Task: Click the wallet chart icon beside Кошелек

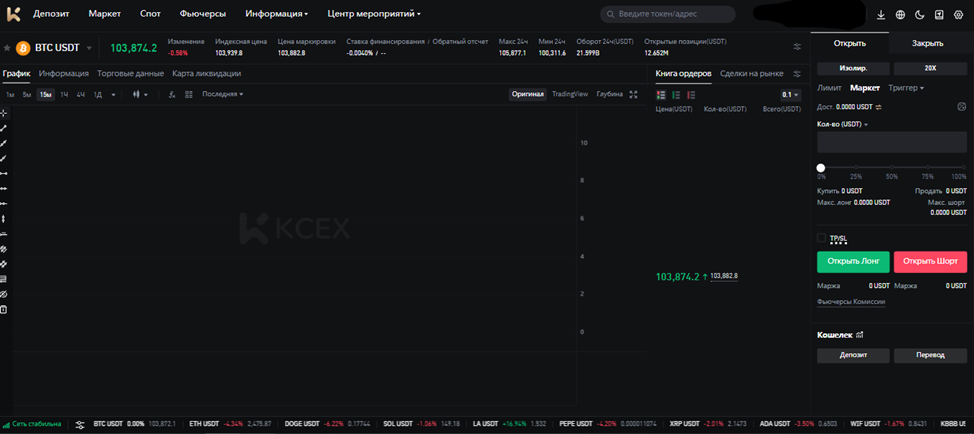Action: (x=860, y=335)
